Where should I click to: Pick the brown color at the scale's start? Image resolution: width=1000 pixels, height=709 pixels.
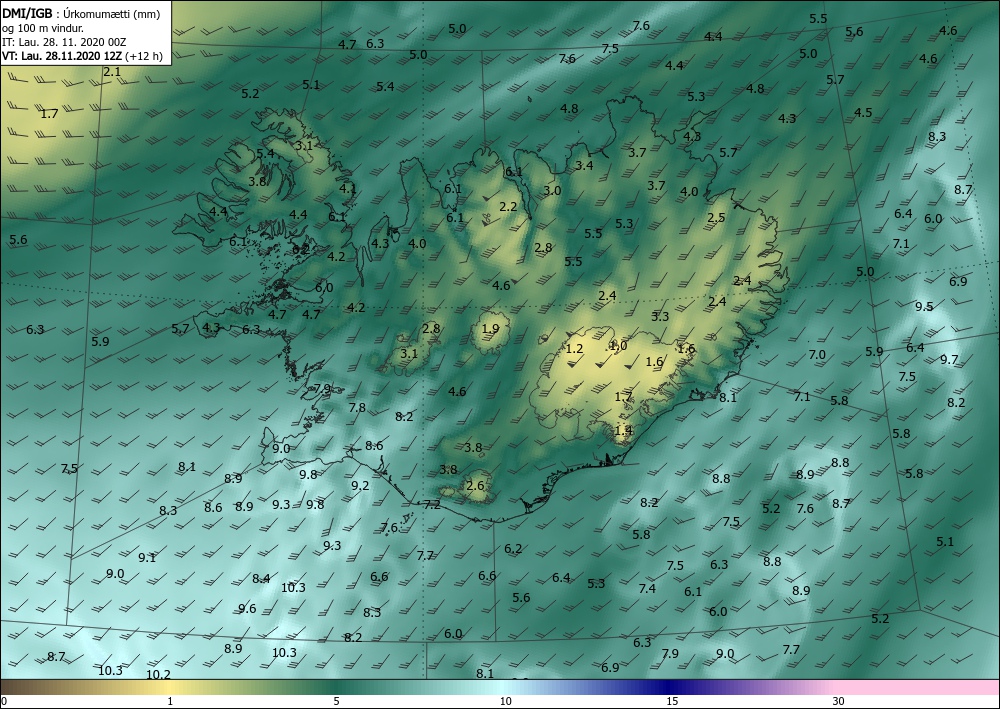[x=13, y=687]
